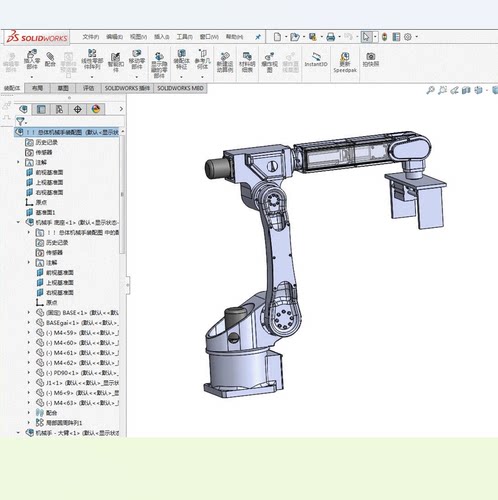Collapse the 机械手-底座<1> subassembly node

[18, 222]
